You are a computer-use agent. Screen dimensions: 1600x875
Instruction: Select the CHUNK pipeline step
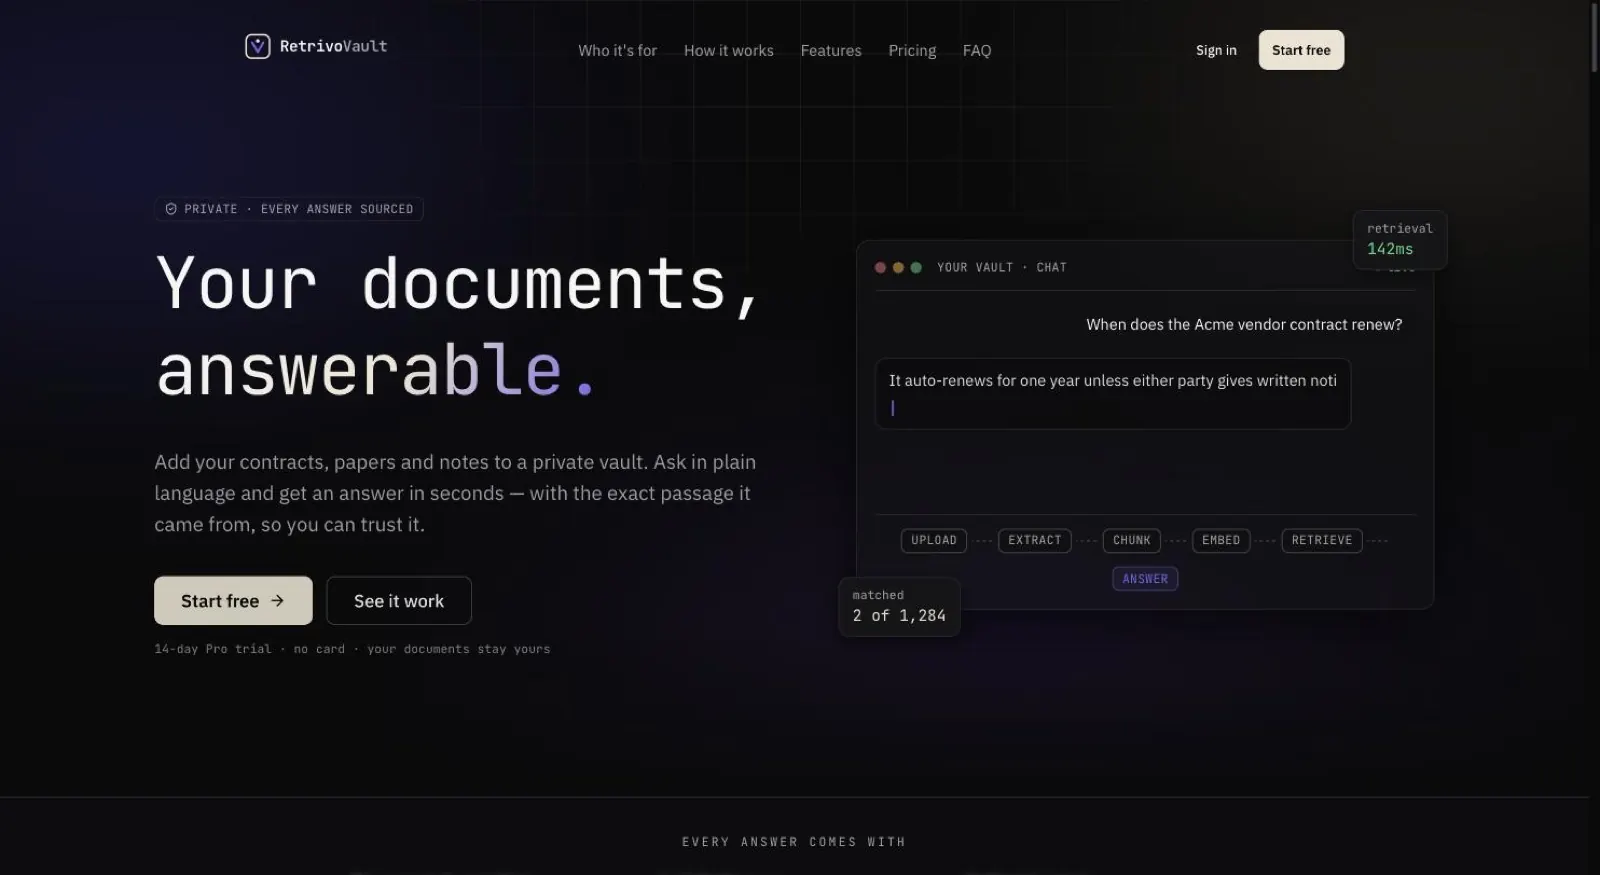1132,540
